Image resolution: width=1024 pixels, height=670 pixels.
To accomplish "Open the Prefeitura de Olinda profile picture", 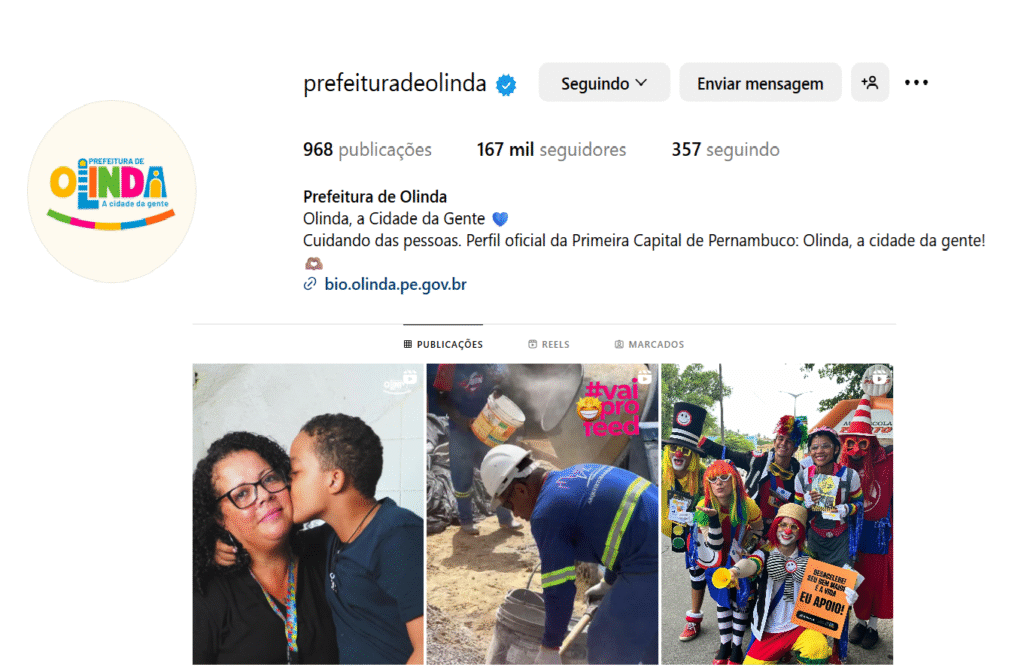I will click(112, 191).
